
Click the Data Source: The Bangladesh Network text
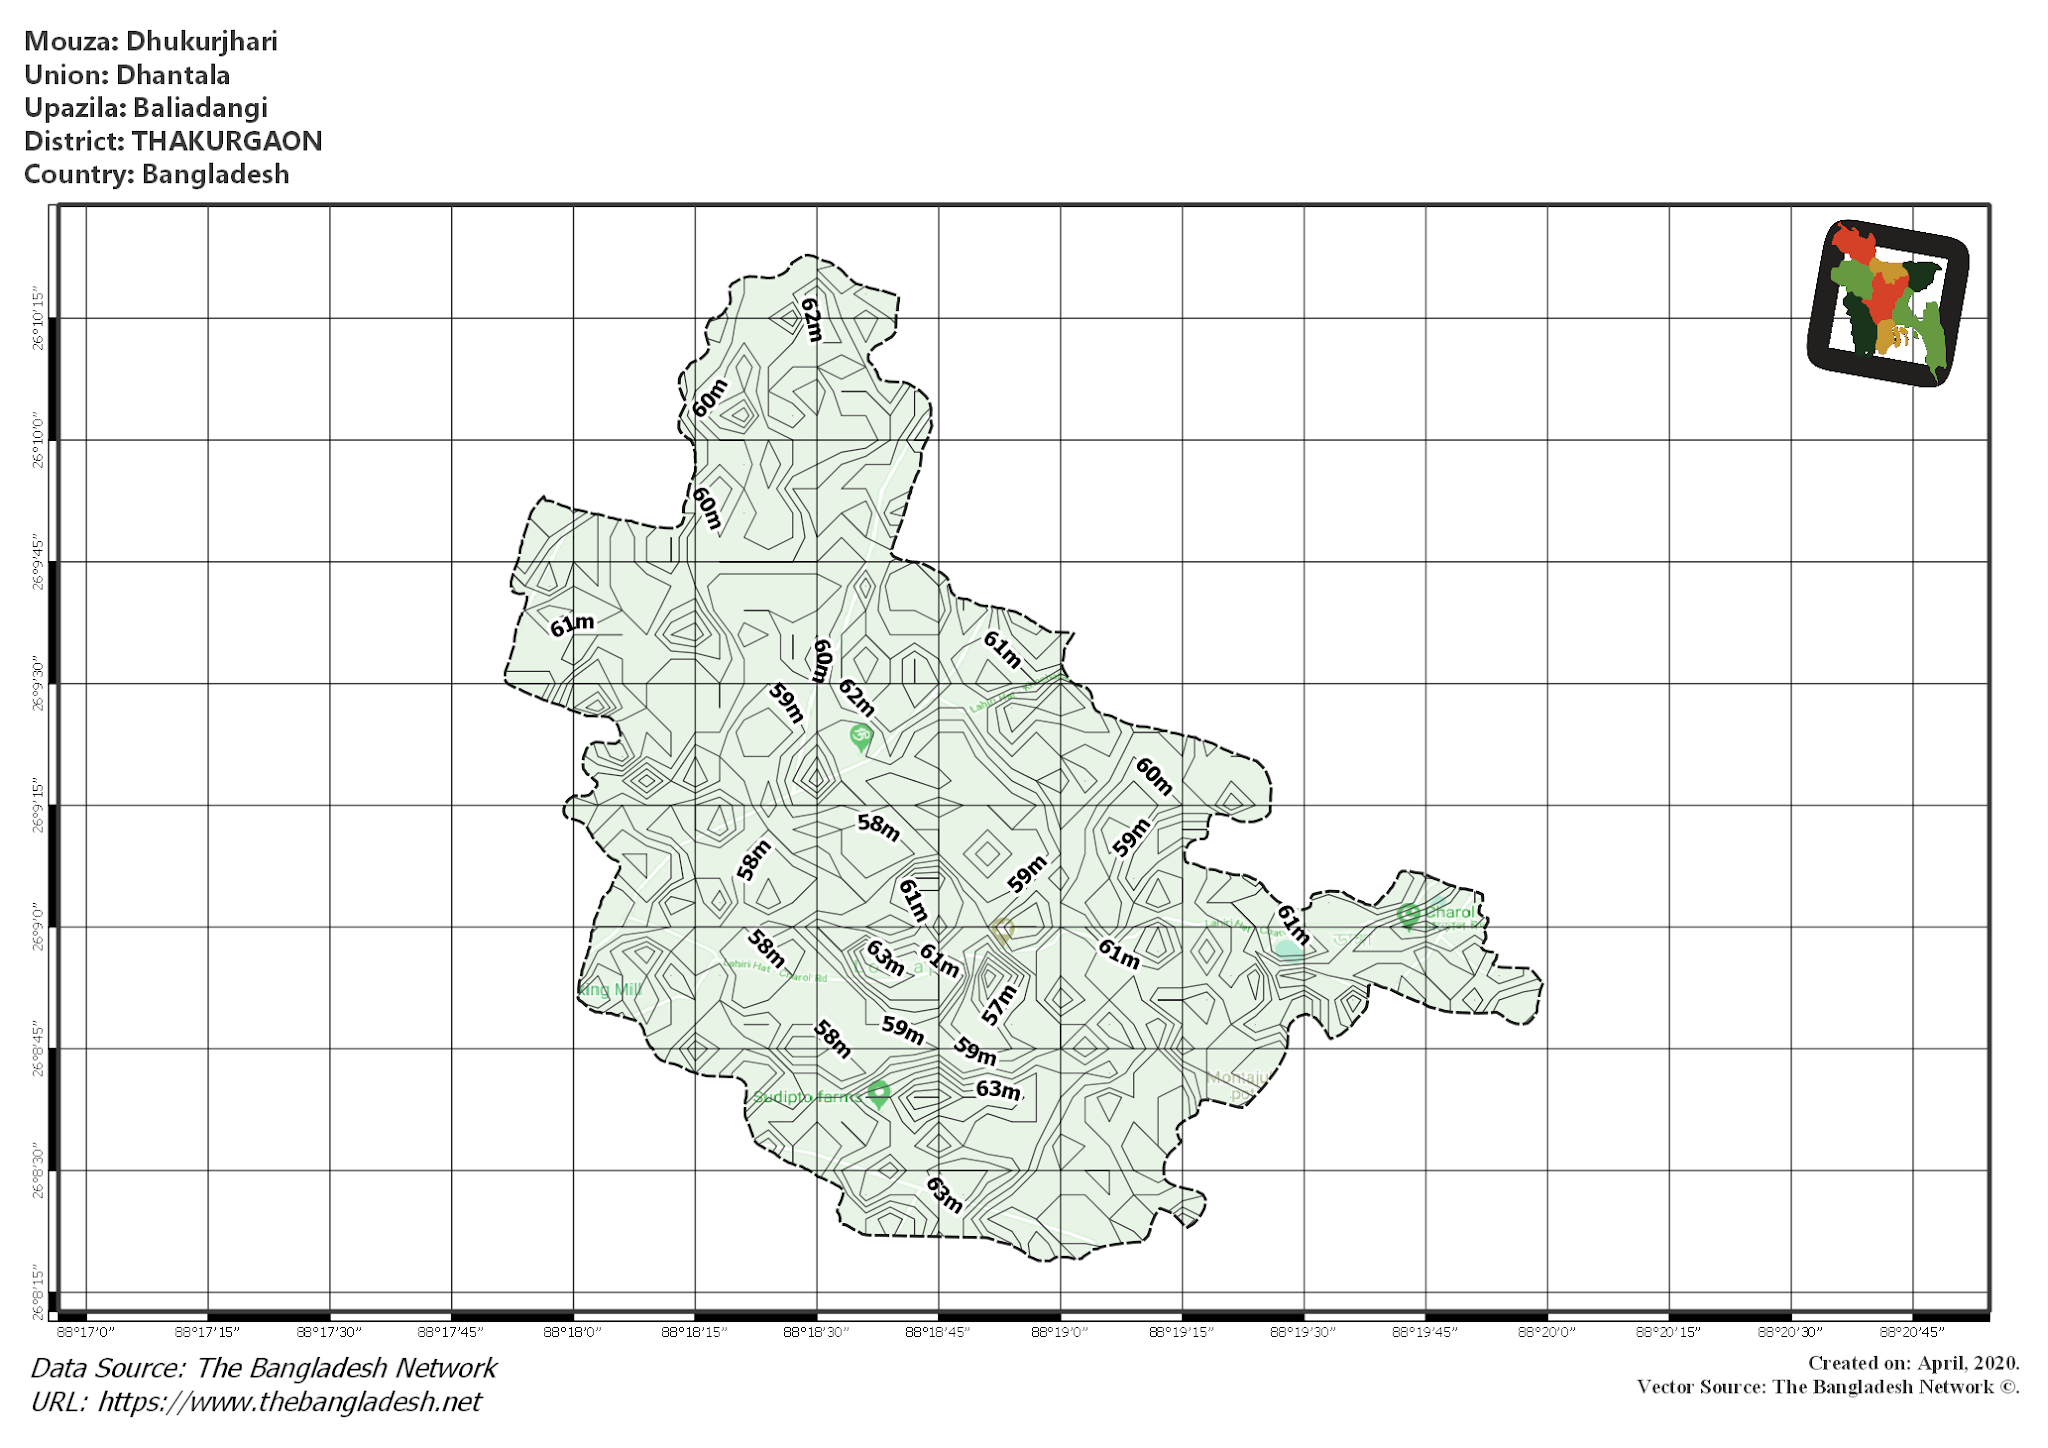tap(263, 1367)
